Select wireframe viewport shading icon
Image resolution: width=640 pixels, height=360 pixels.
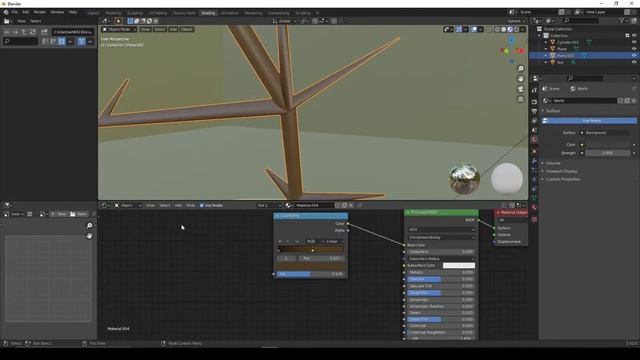[x=497, y=29]
